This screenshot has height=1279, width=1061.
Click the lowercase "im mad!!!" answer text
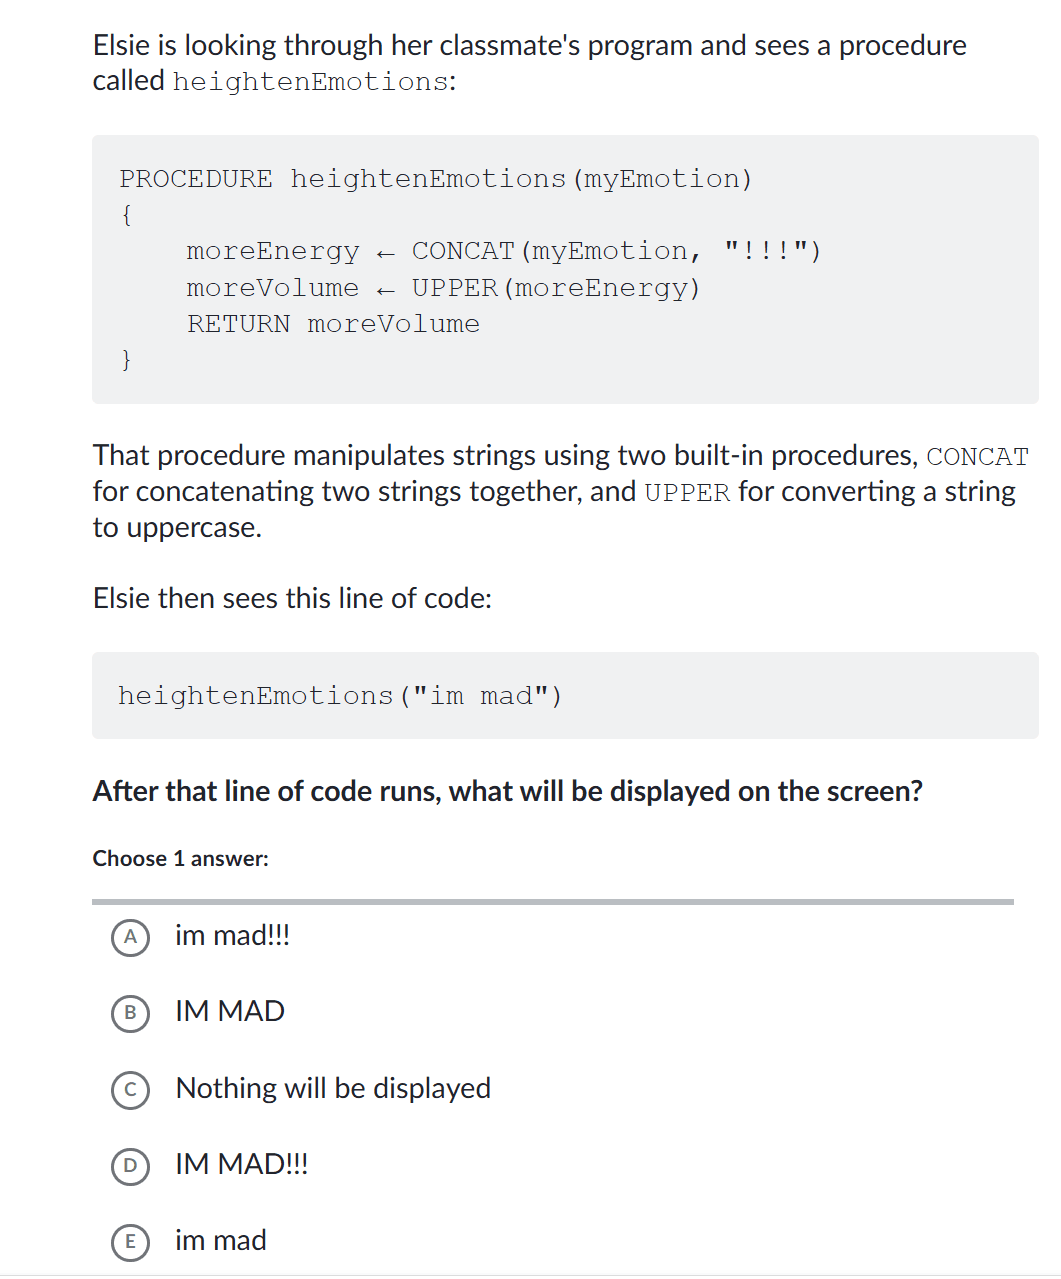point(232,936)
